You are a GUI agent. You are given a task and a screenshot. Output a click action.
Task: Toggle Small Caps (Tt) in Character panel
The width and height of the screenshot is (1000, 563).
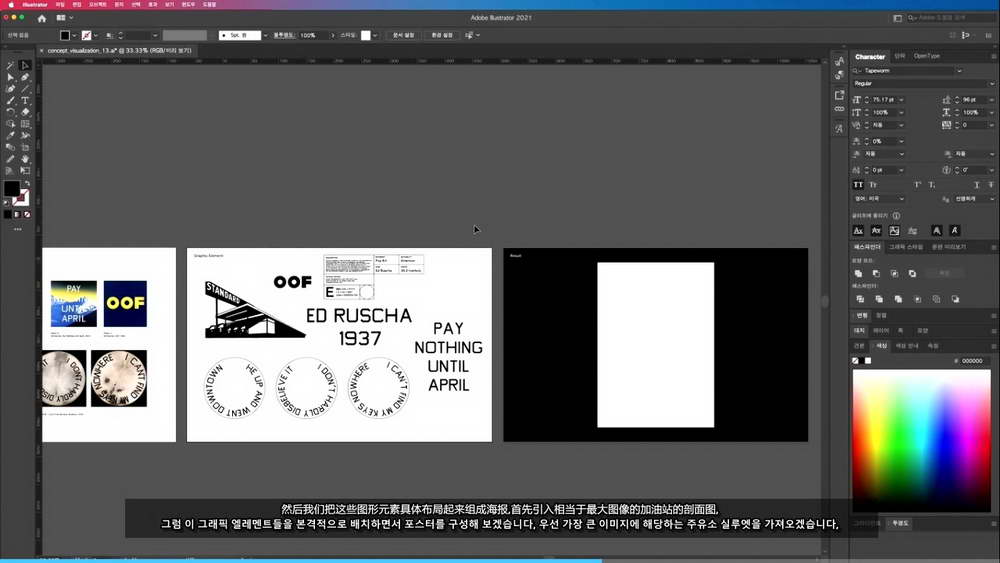(x=873, y=185)
